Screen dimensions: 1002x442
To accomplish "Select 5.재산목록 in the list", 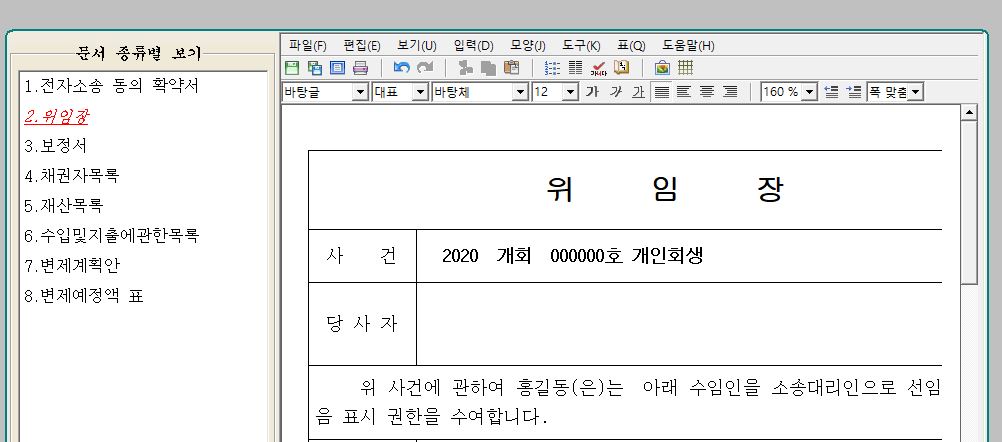I will coord(63,206).
